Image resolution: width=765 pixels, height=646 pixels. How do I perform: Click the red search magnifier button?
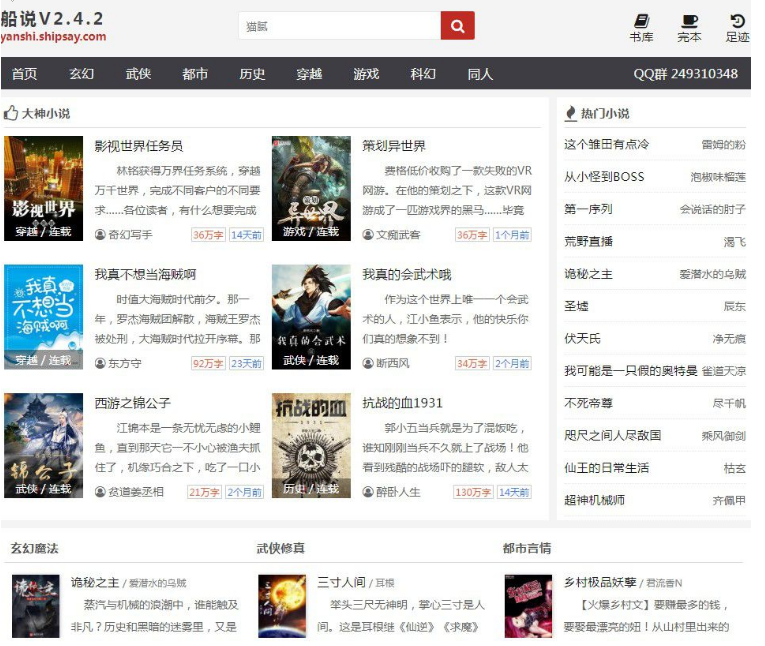tap(457, 26)
